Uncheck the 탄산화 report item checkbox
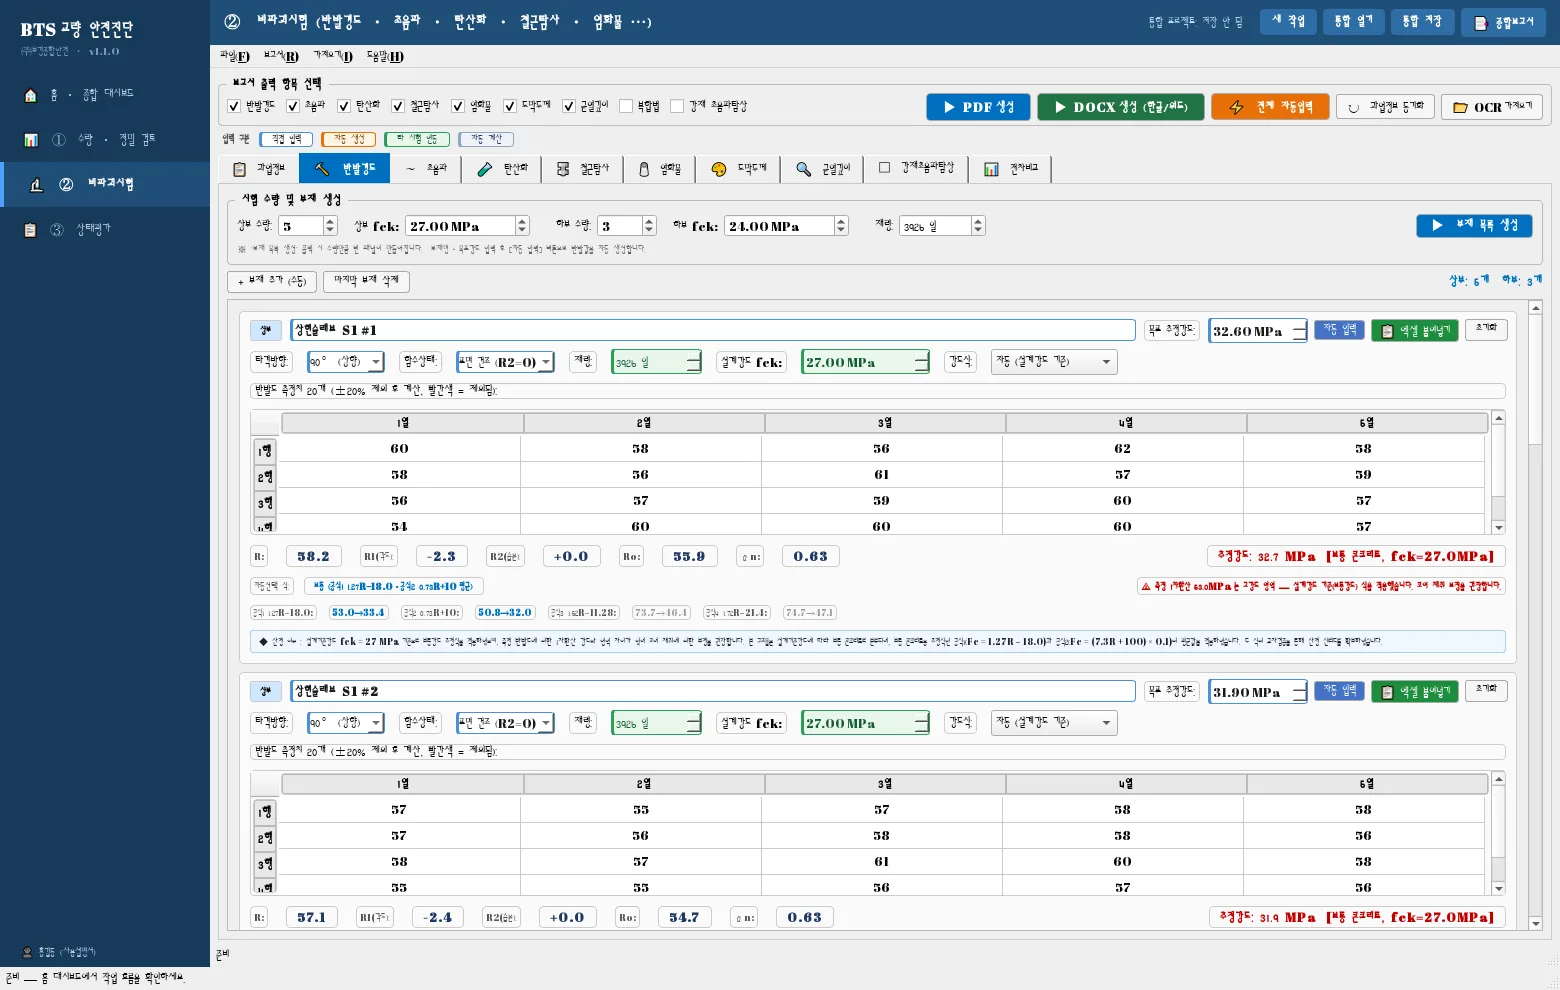1560x990 pixels. [344, 106]
